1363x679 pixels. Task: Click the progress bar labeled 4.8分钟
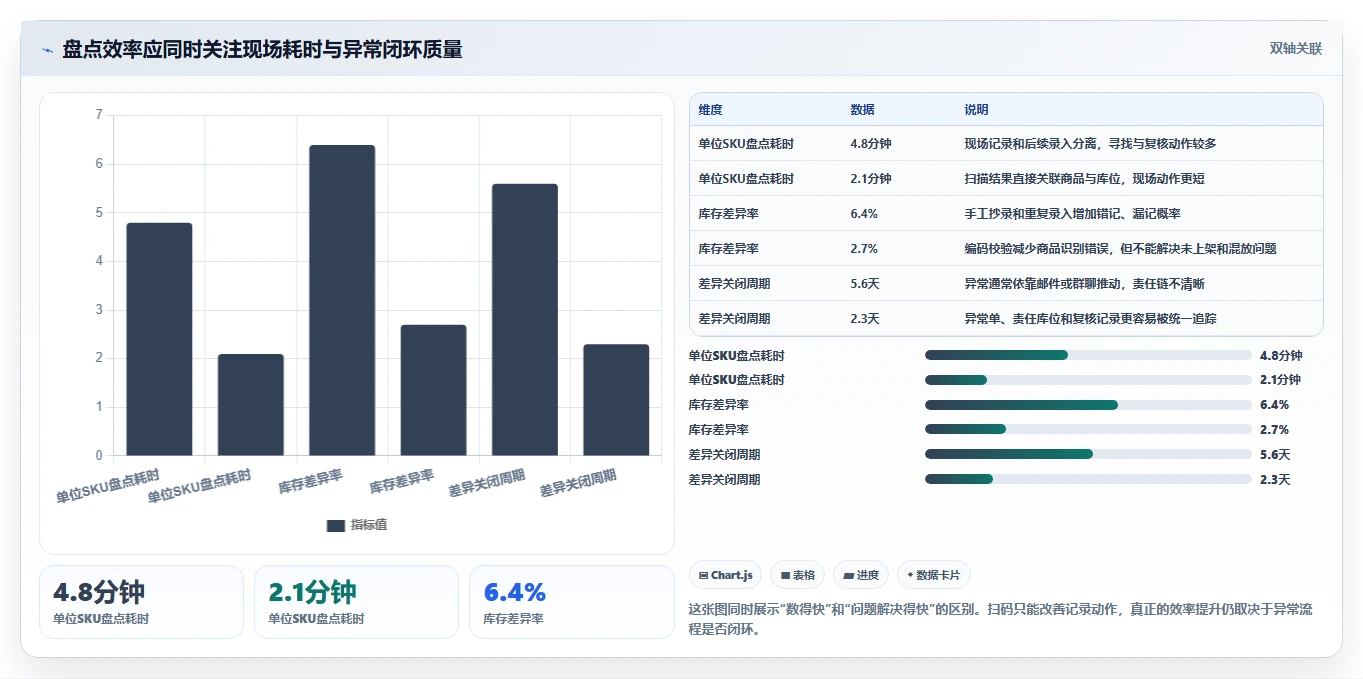(x=1088, y=355)
